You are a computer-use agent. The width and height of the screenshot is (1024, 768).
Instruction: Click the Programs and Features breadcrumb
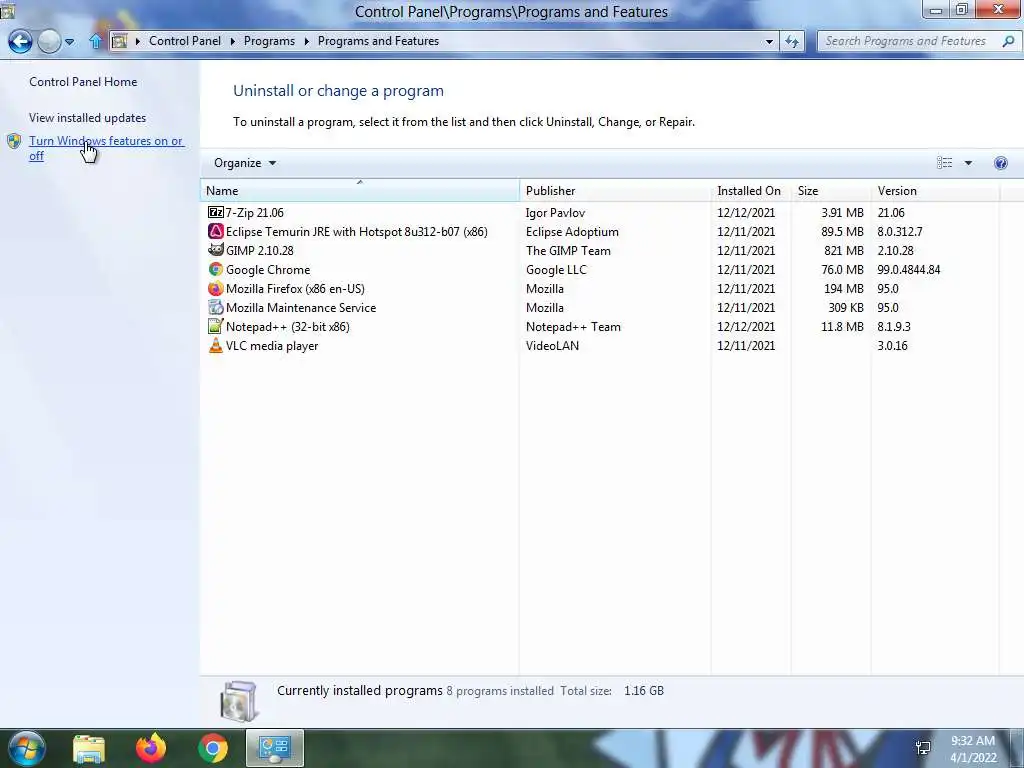point(378,40)
